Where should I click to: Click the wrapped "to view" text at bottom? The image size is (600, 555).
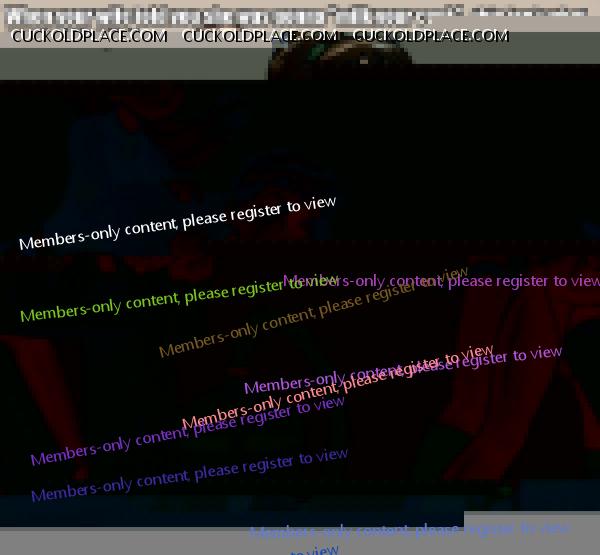point(315,550)
